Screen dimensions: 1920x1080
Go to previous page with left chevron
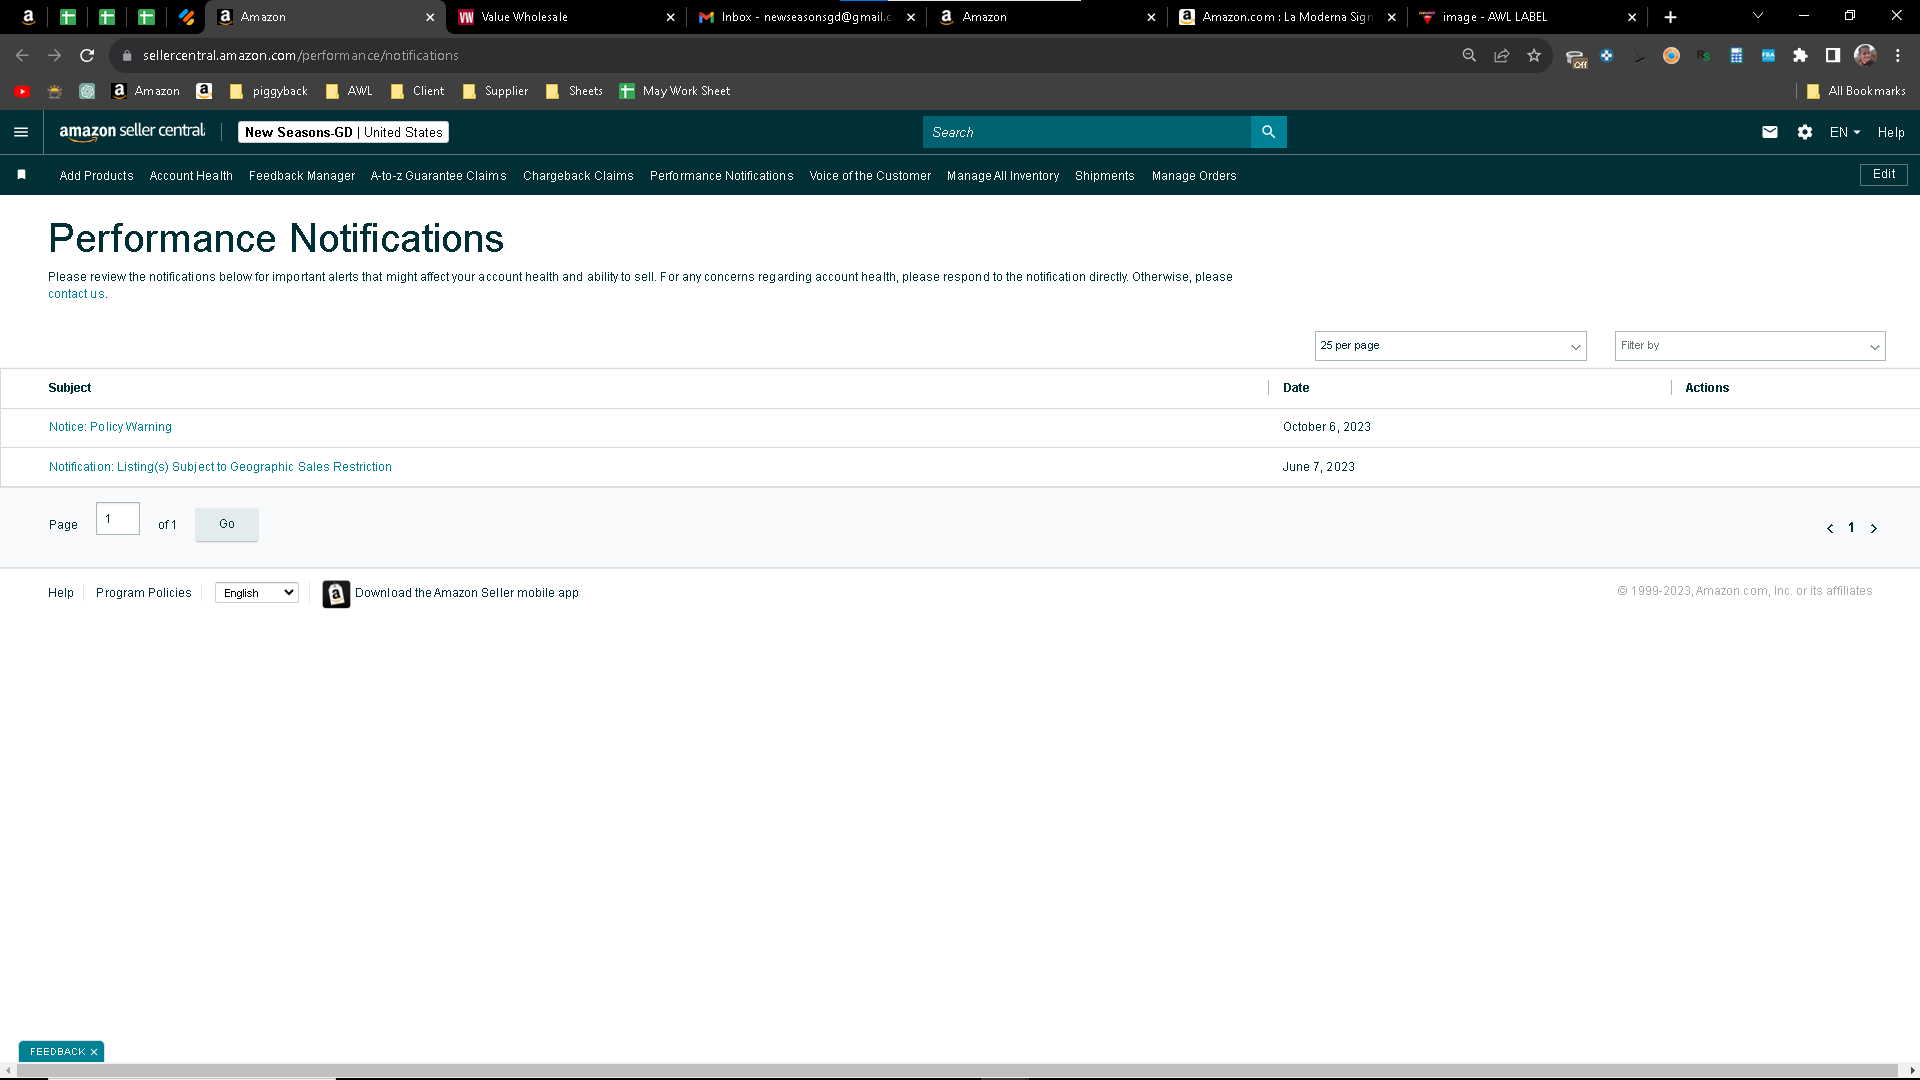[1830, 528]
